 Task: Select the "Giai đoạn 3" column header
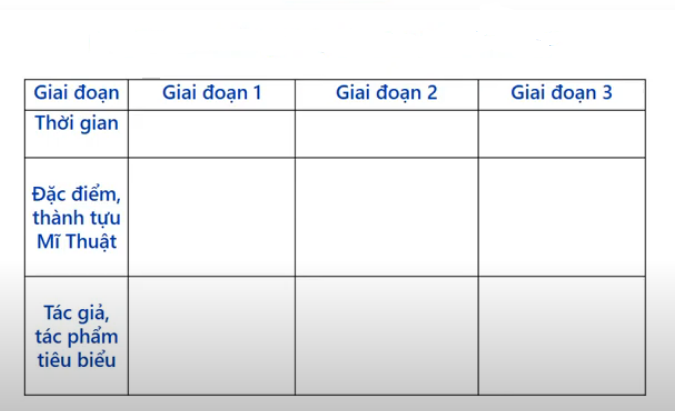(561, 93)
